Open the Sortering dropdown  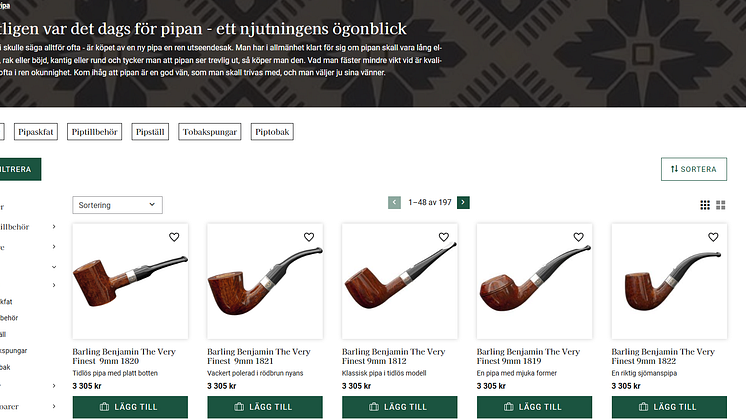[x=118, y=205]
